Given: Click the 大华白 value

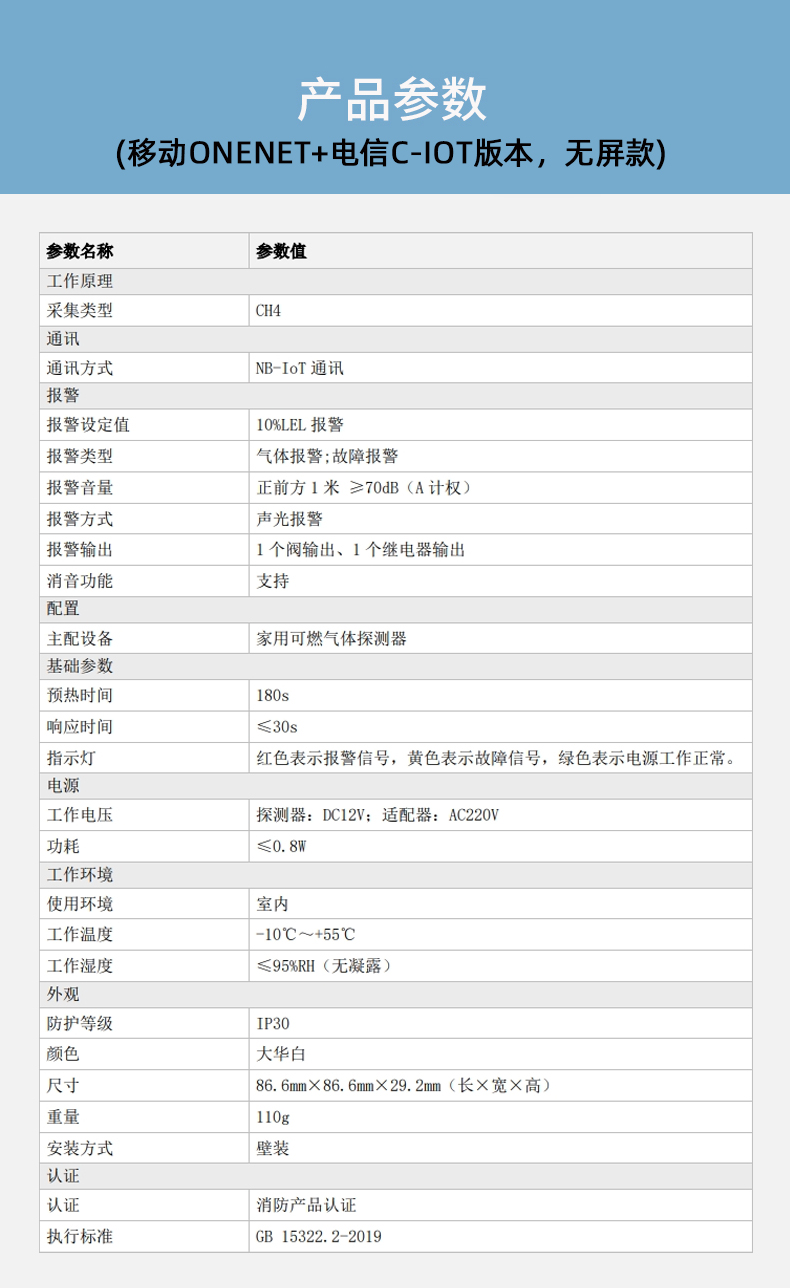Looking at the screenshot, I should point(281,1054).
